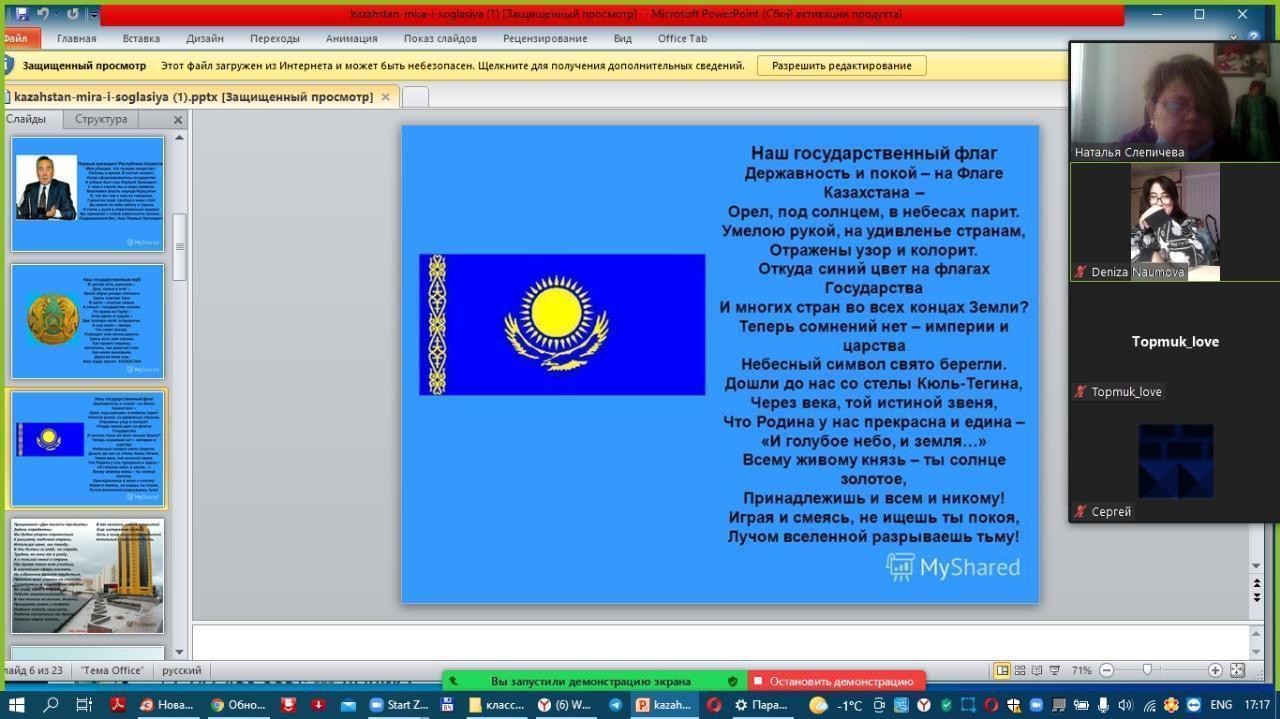1280x719 pixels.
Task: Click the zoom out minus button
Action: 1106,670
